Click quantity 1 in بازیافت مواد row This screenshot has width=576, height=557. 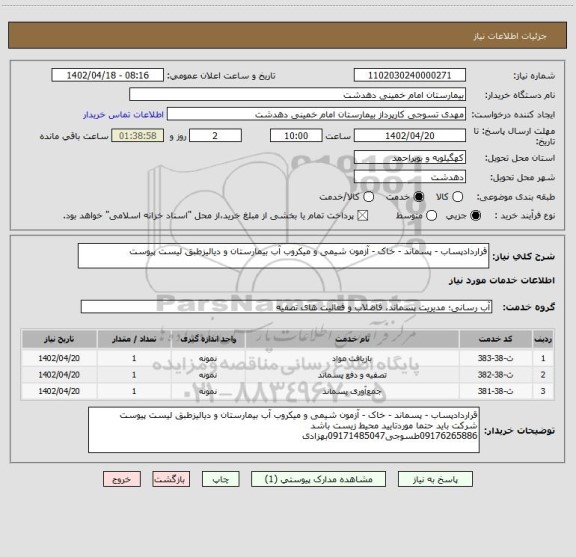coord(134,358)
